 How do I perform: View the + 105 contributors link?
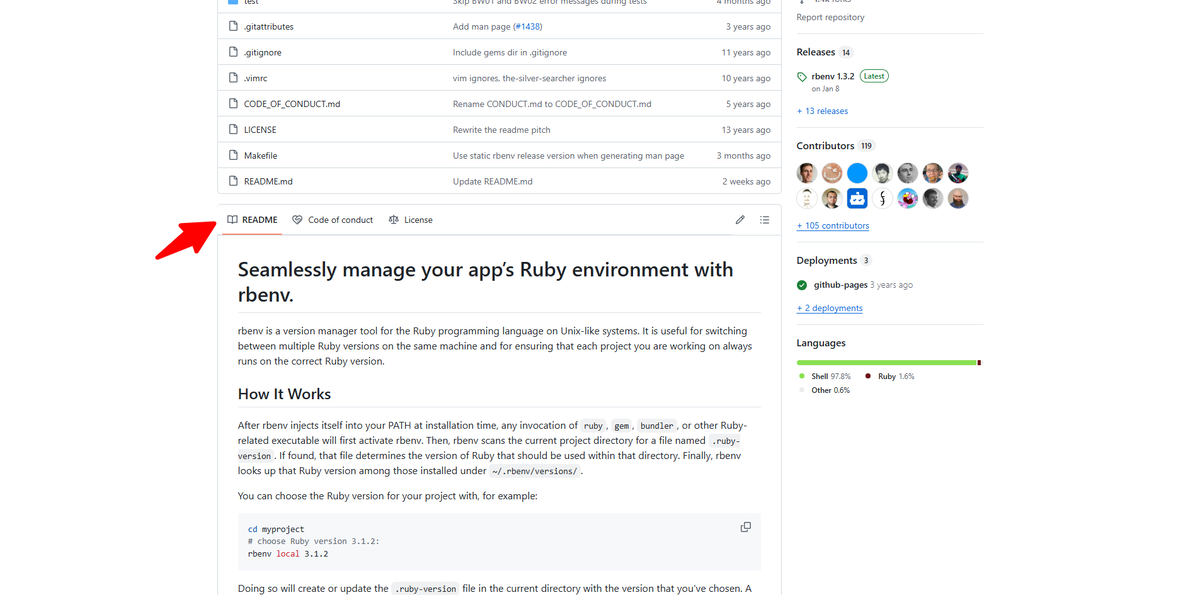[833, 226]
